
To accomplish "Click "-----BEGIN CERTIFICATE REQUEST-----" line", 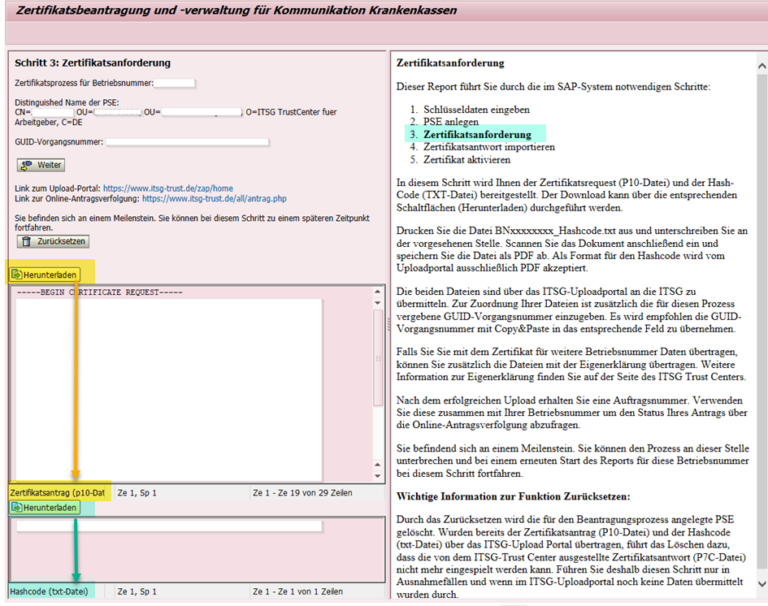I will tap(99, 292).
